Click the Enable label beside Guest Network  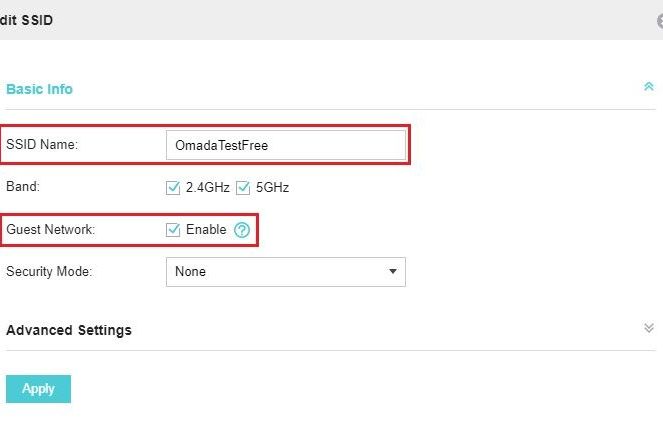pos(206,229)
